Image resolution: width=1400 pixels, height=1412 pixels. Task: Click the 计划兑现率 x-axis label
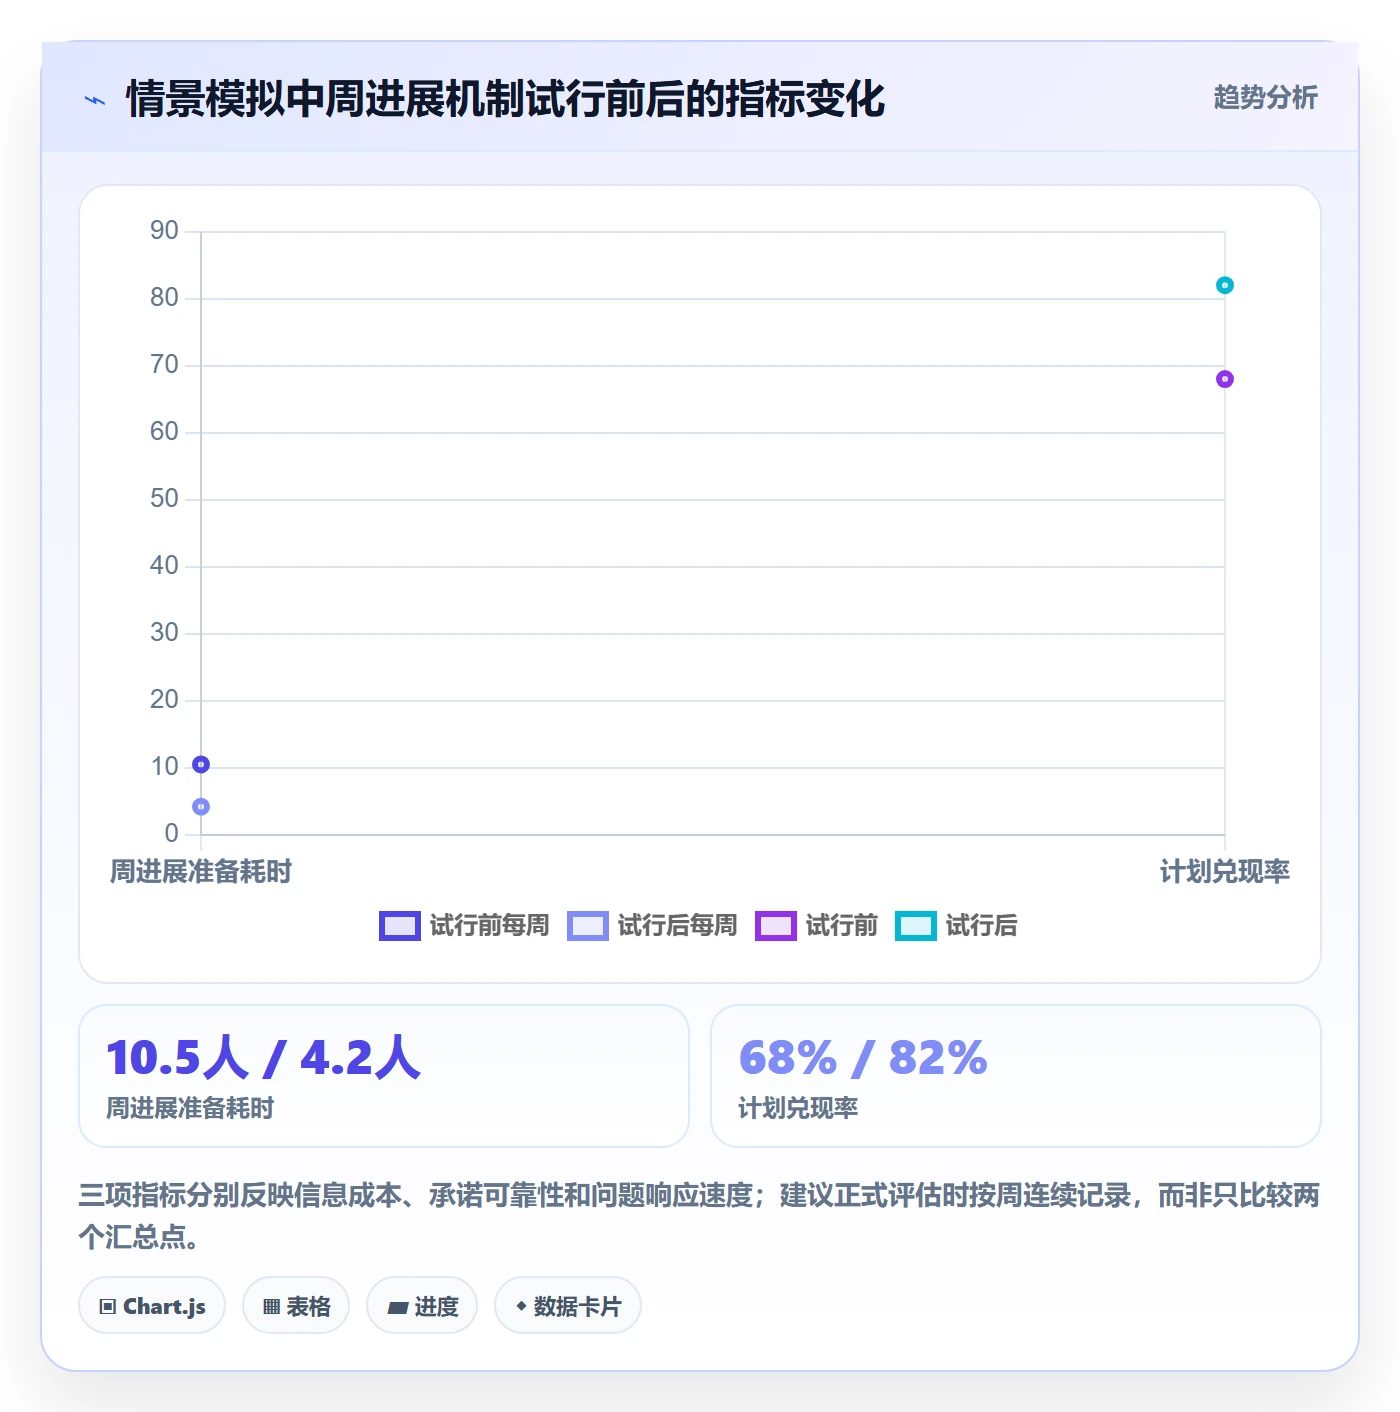[1225, 872]
